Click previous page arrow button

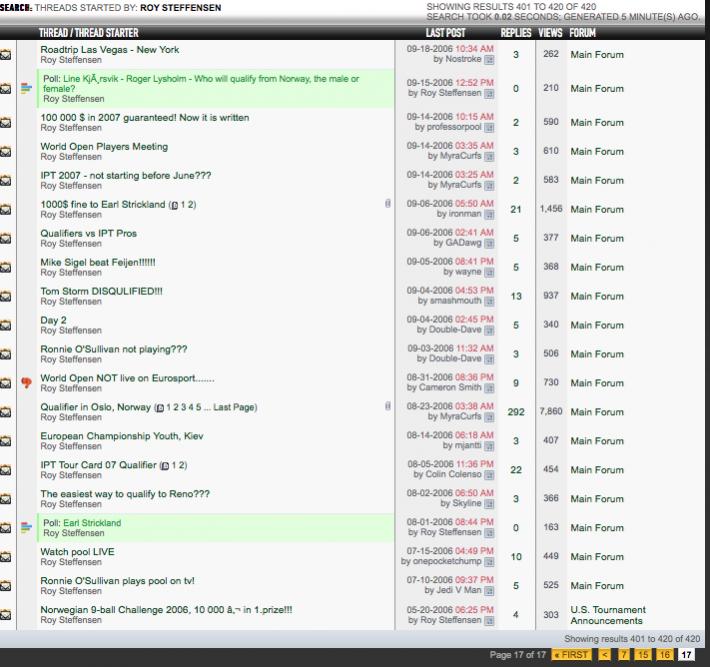(x=604, y=655)
